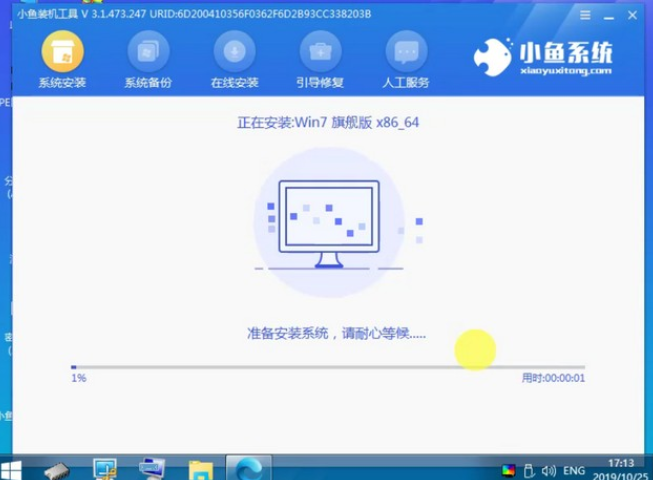Click the ENG language indicator

point(574,470)
